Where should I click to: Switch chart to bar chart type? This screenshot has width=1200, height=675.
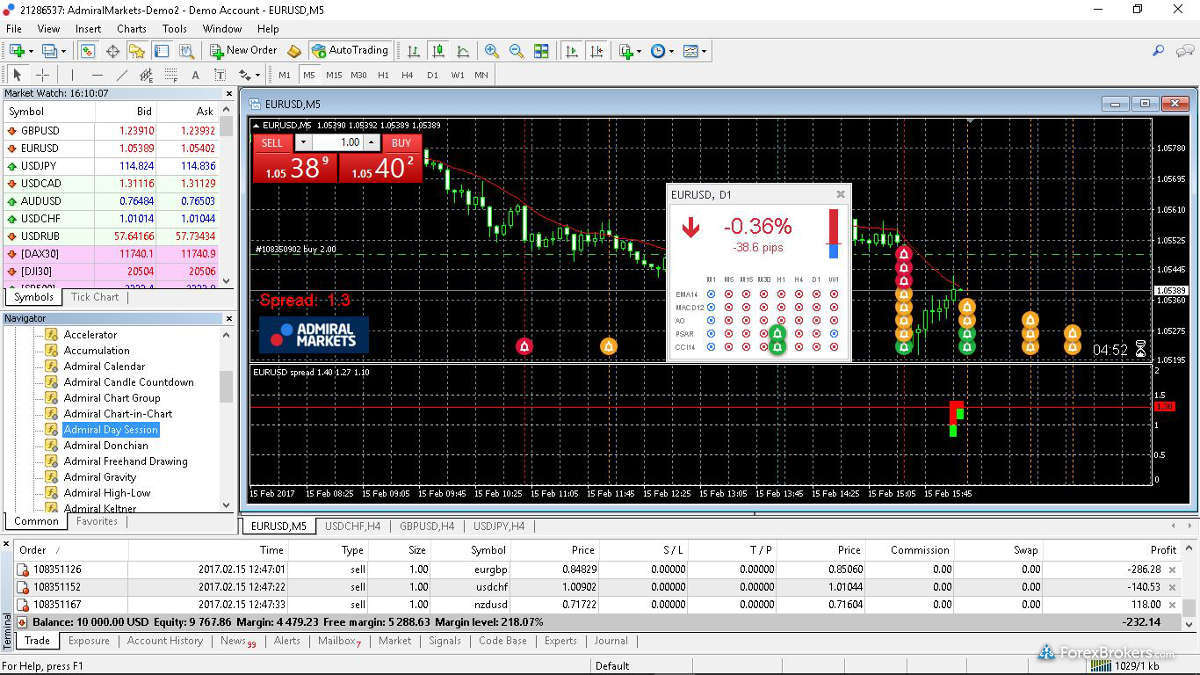413,50
